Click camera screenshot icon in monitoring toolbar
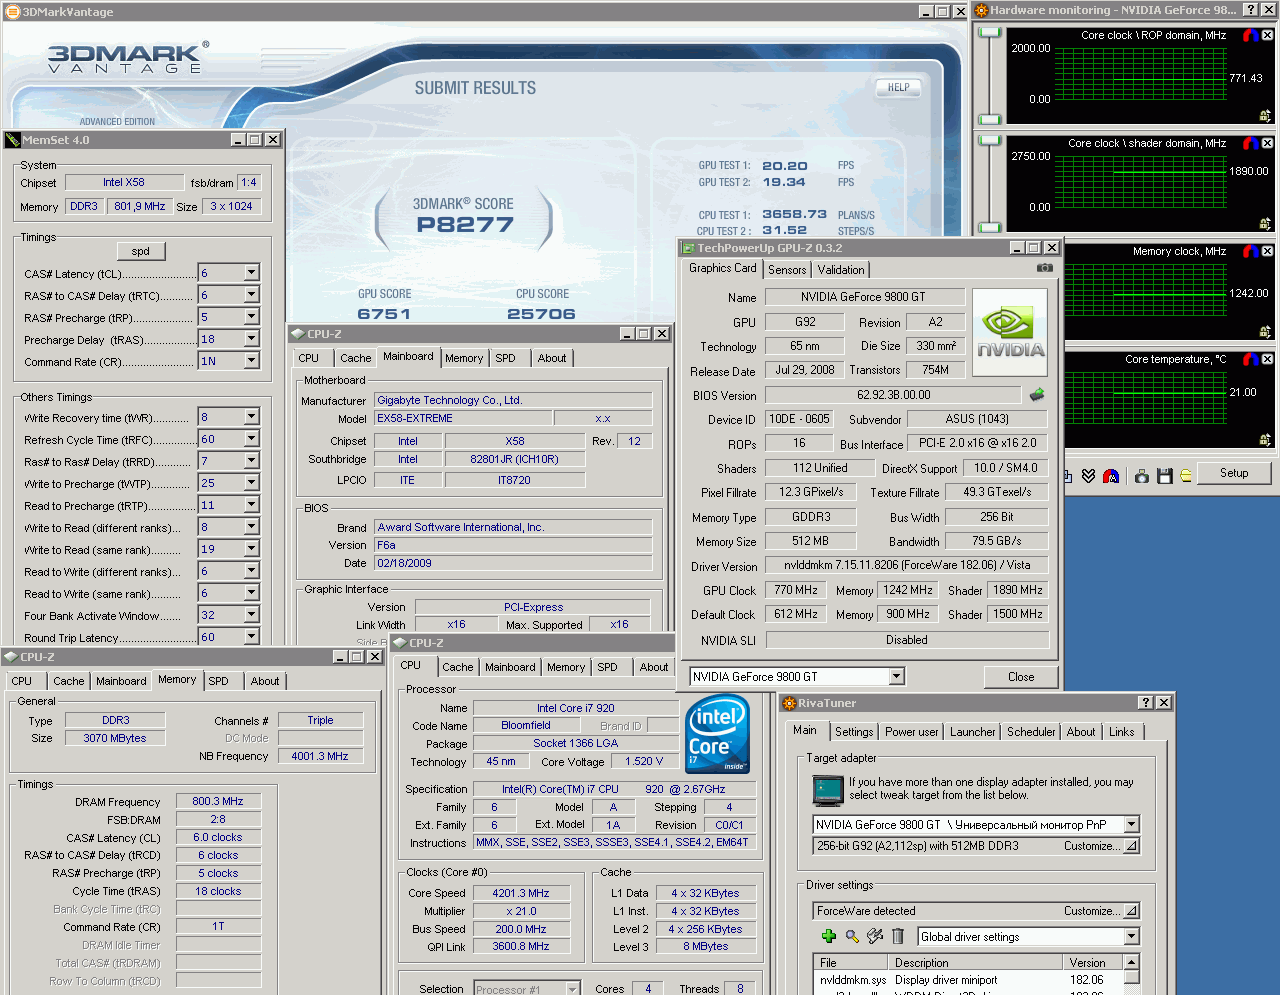The image size is (1280, 995). (x=1142, y=476)
